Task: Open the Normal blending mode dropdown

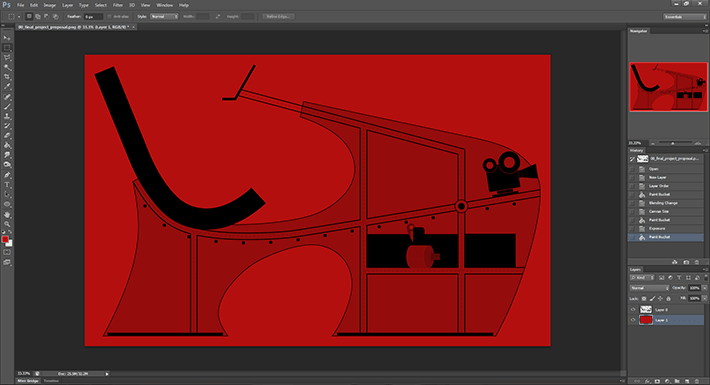Action: (x=649, y=288)
